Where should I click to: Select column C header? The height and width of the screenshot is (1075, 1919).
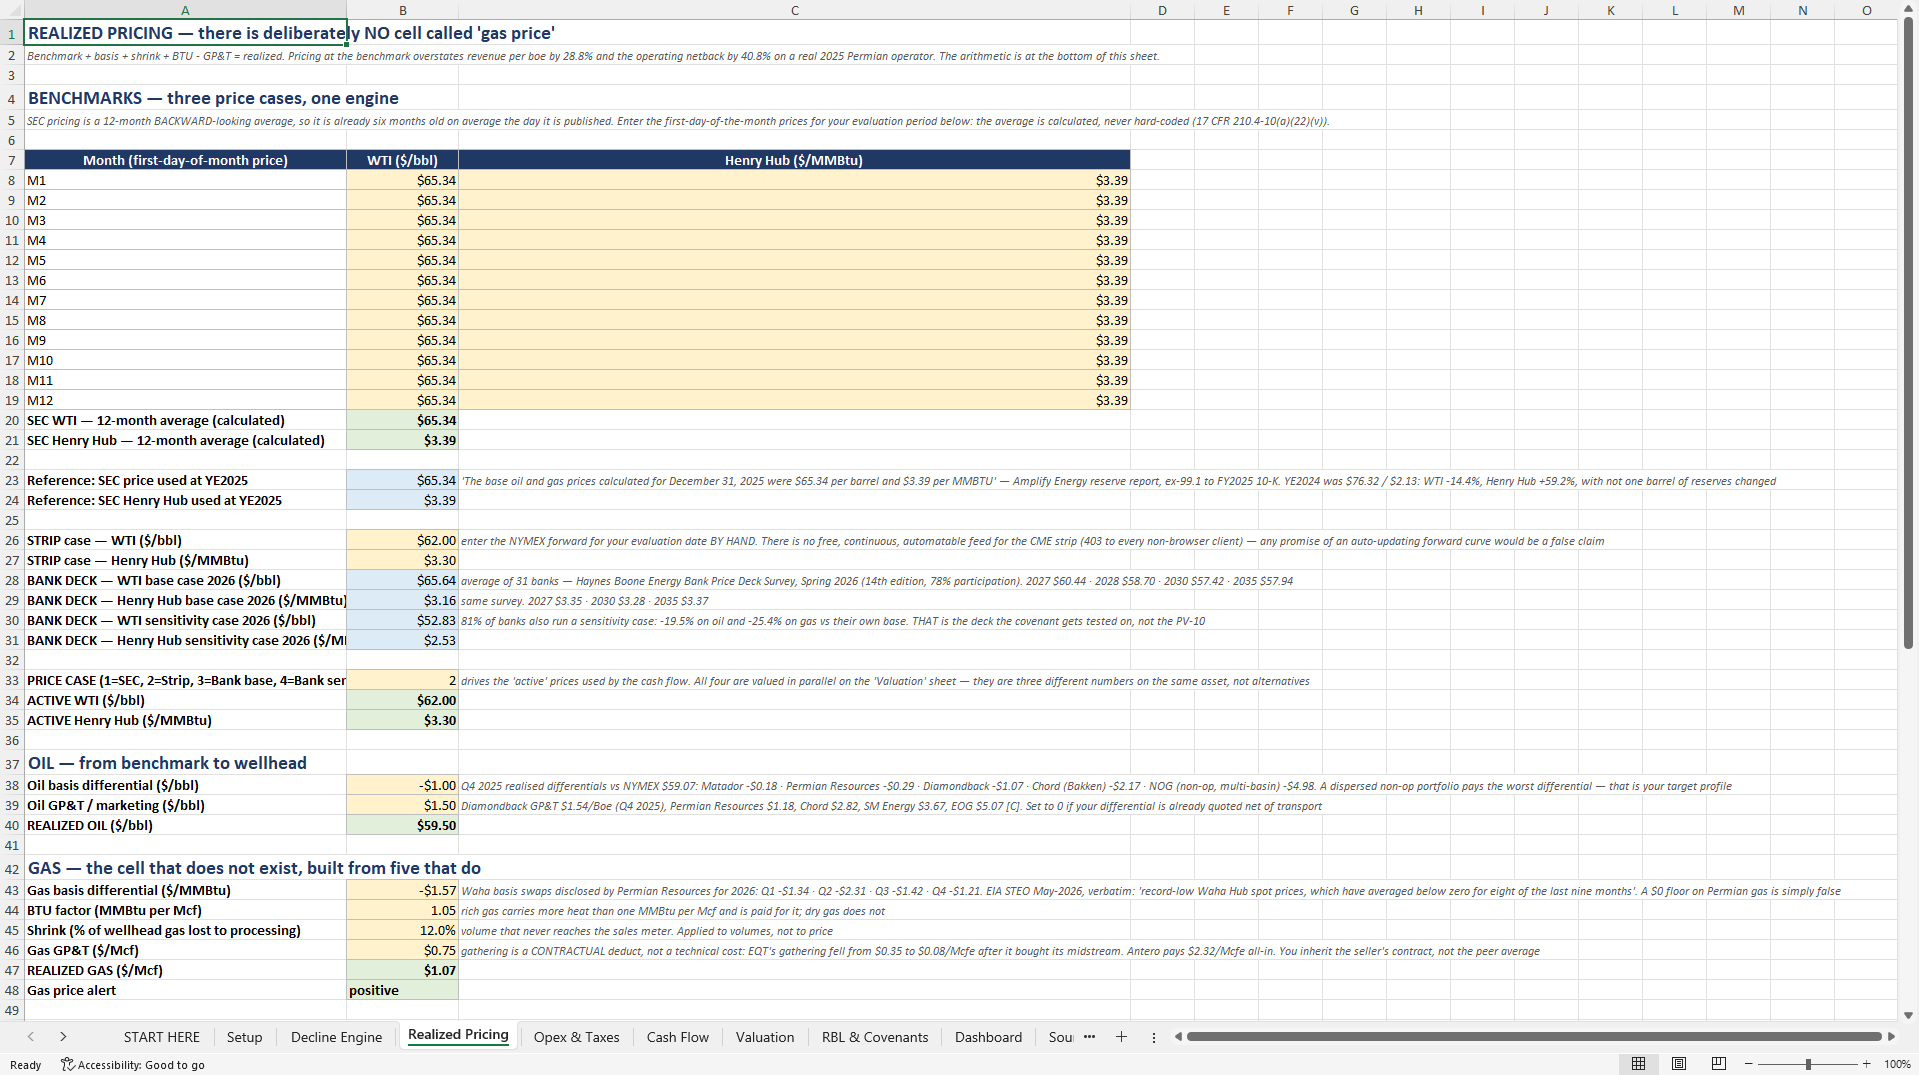click(794, 10)
